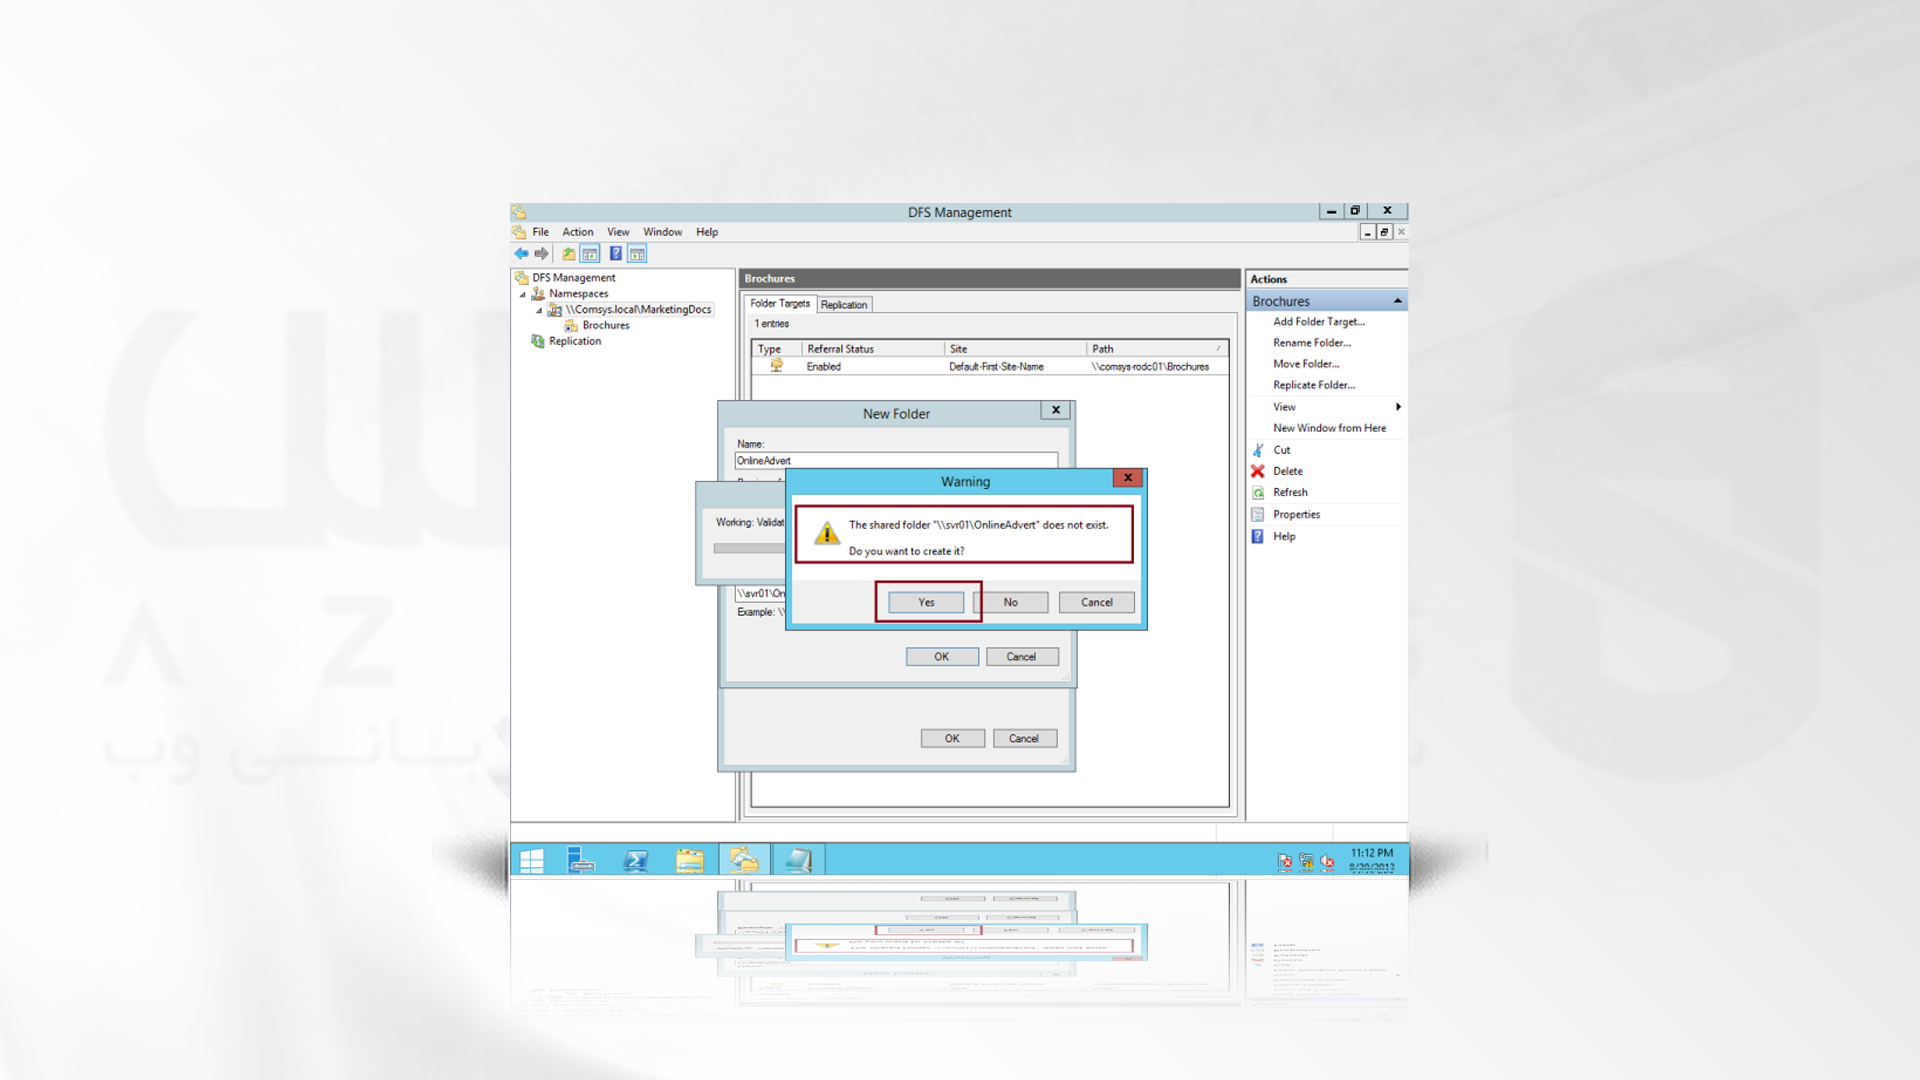Image resolution: width=1920 pixels, height=1080 pixels.
Task: Select the Replication node icon in tree
Action: [538, 341]
